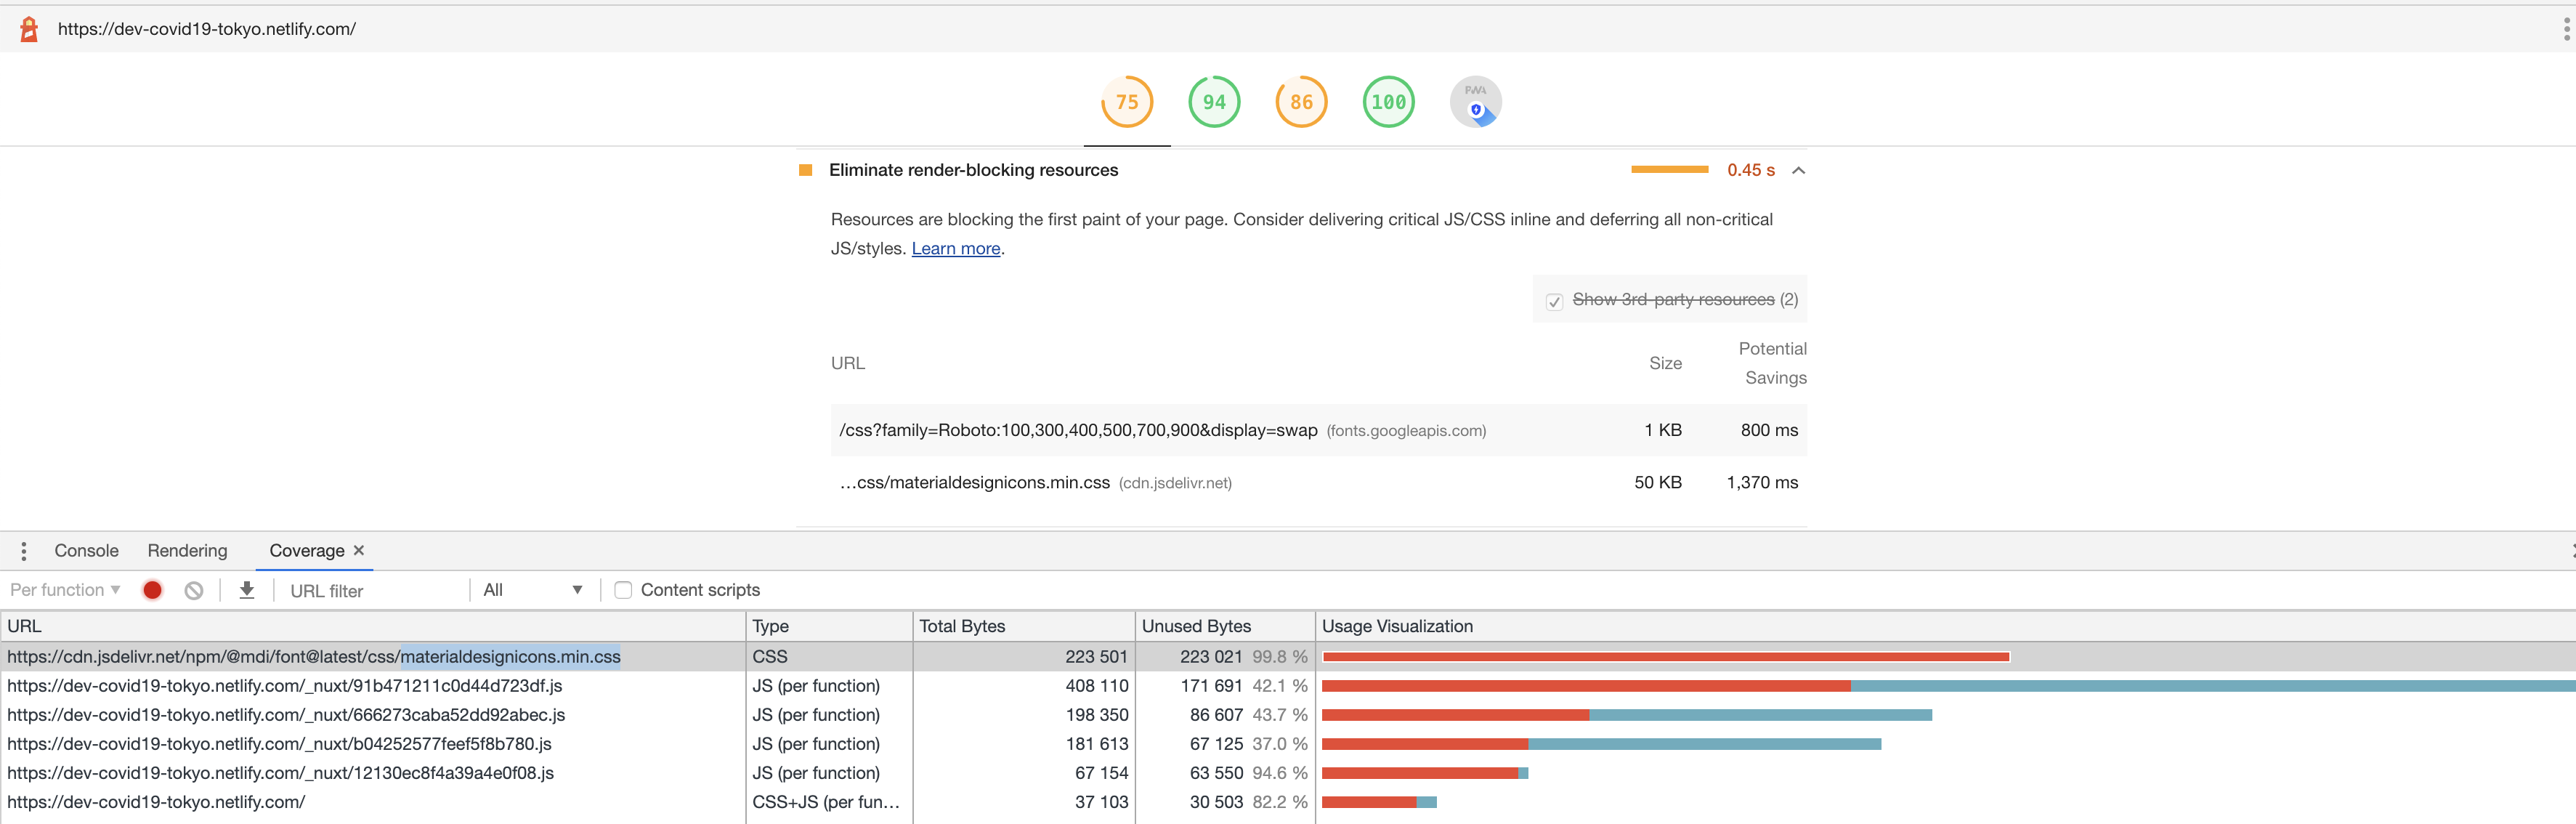Select the Performance score gauge 75
The width and height of the screenshot is (2576, 824).
tap(1126, 102)
